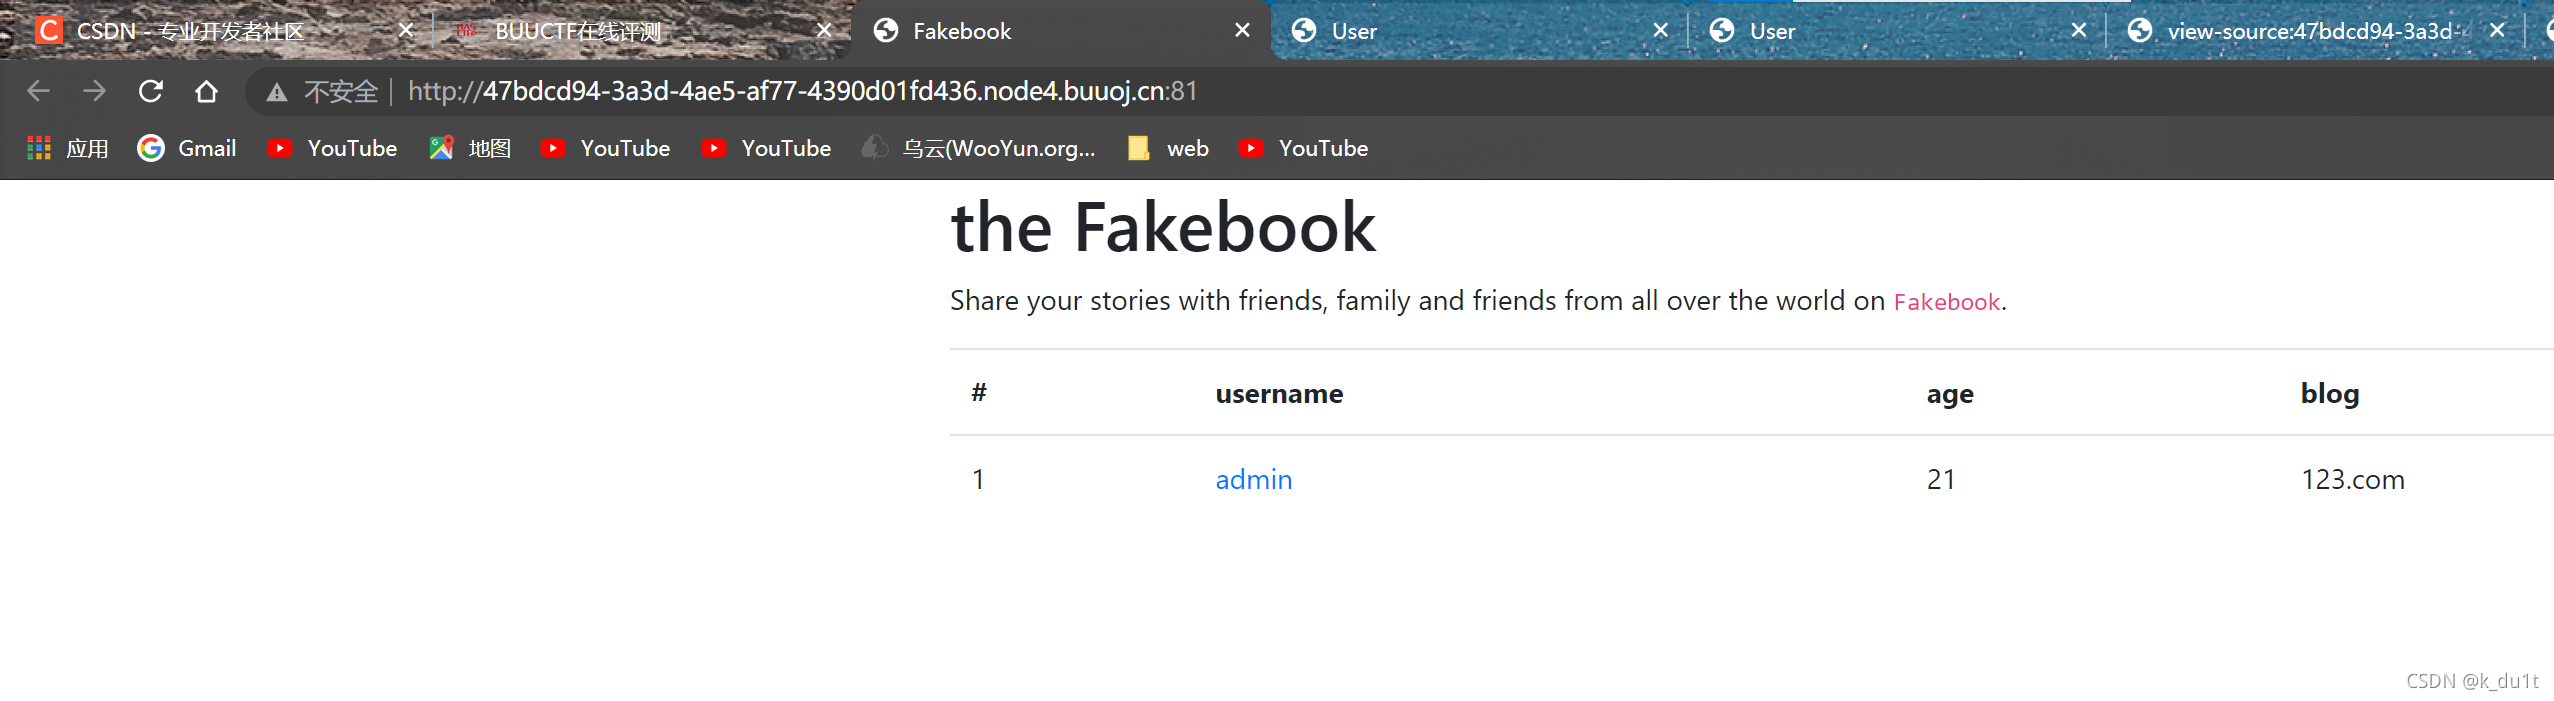The height and width of the screenshot is (701, 2554).
Task: Go back with the browser back arrow
Action: point(38,92)
